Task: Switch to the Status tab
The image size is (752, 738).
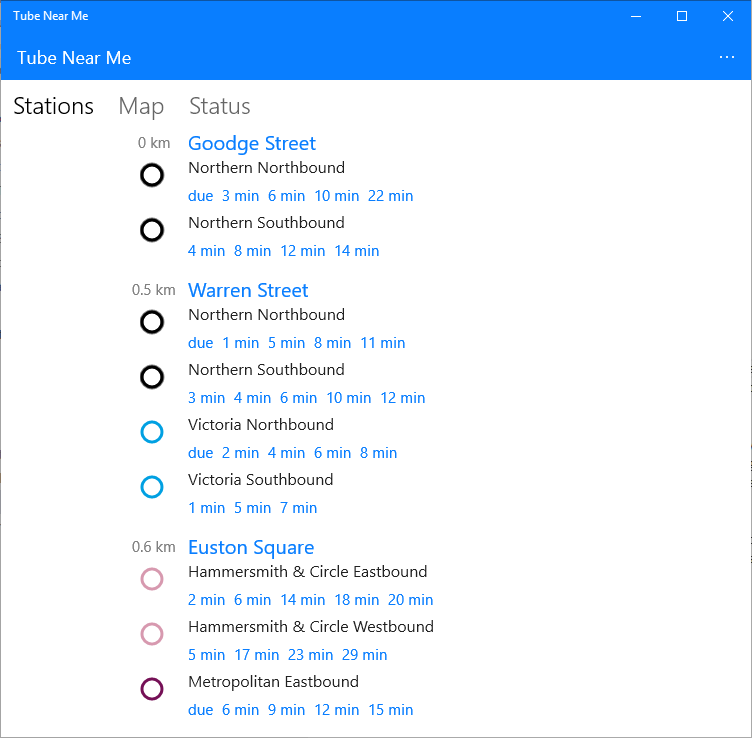Action: point(220,106)
